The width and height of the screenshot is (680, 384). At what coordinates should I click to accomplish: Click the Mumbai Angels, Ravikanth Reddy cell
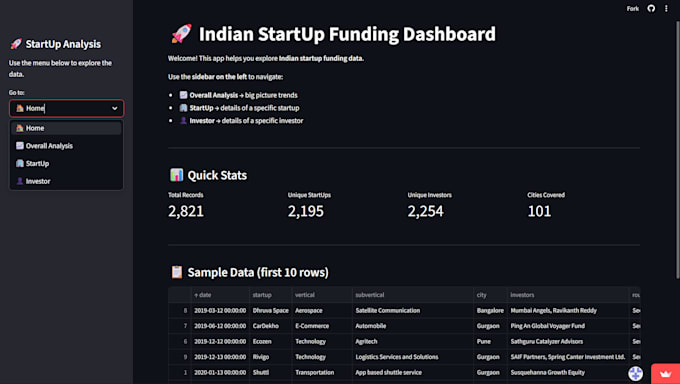pyautogui.click(x=568, y=310)
